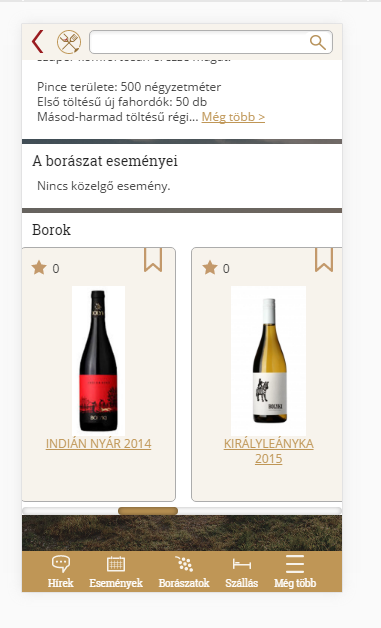Click the magnifier search icon

(317, 42)
